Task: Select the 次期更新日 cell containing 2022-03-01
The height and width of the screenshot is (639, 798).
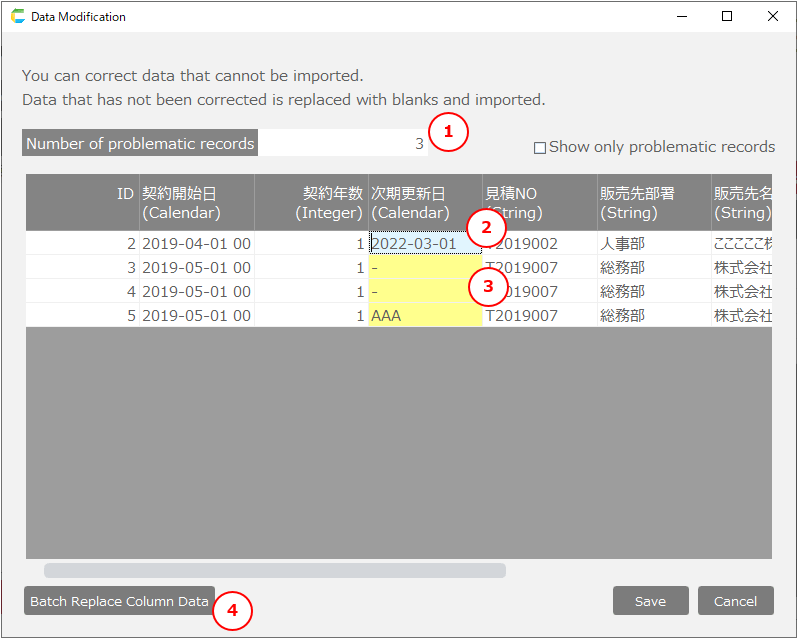Action: (x=420, y=243)
